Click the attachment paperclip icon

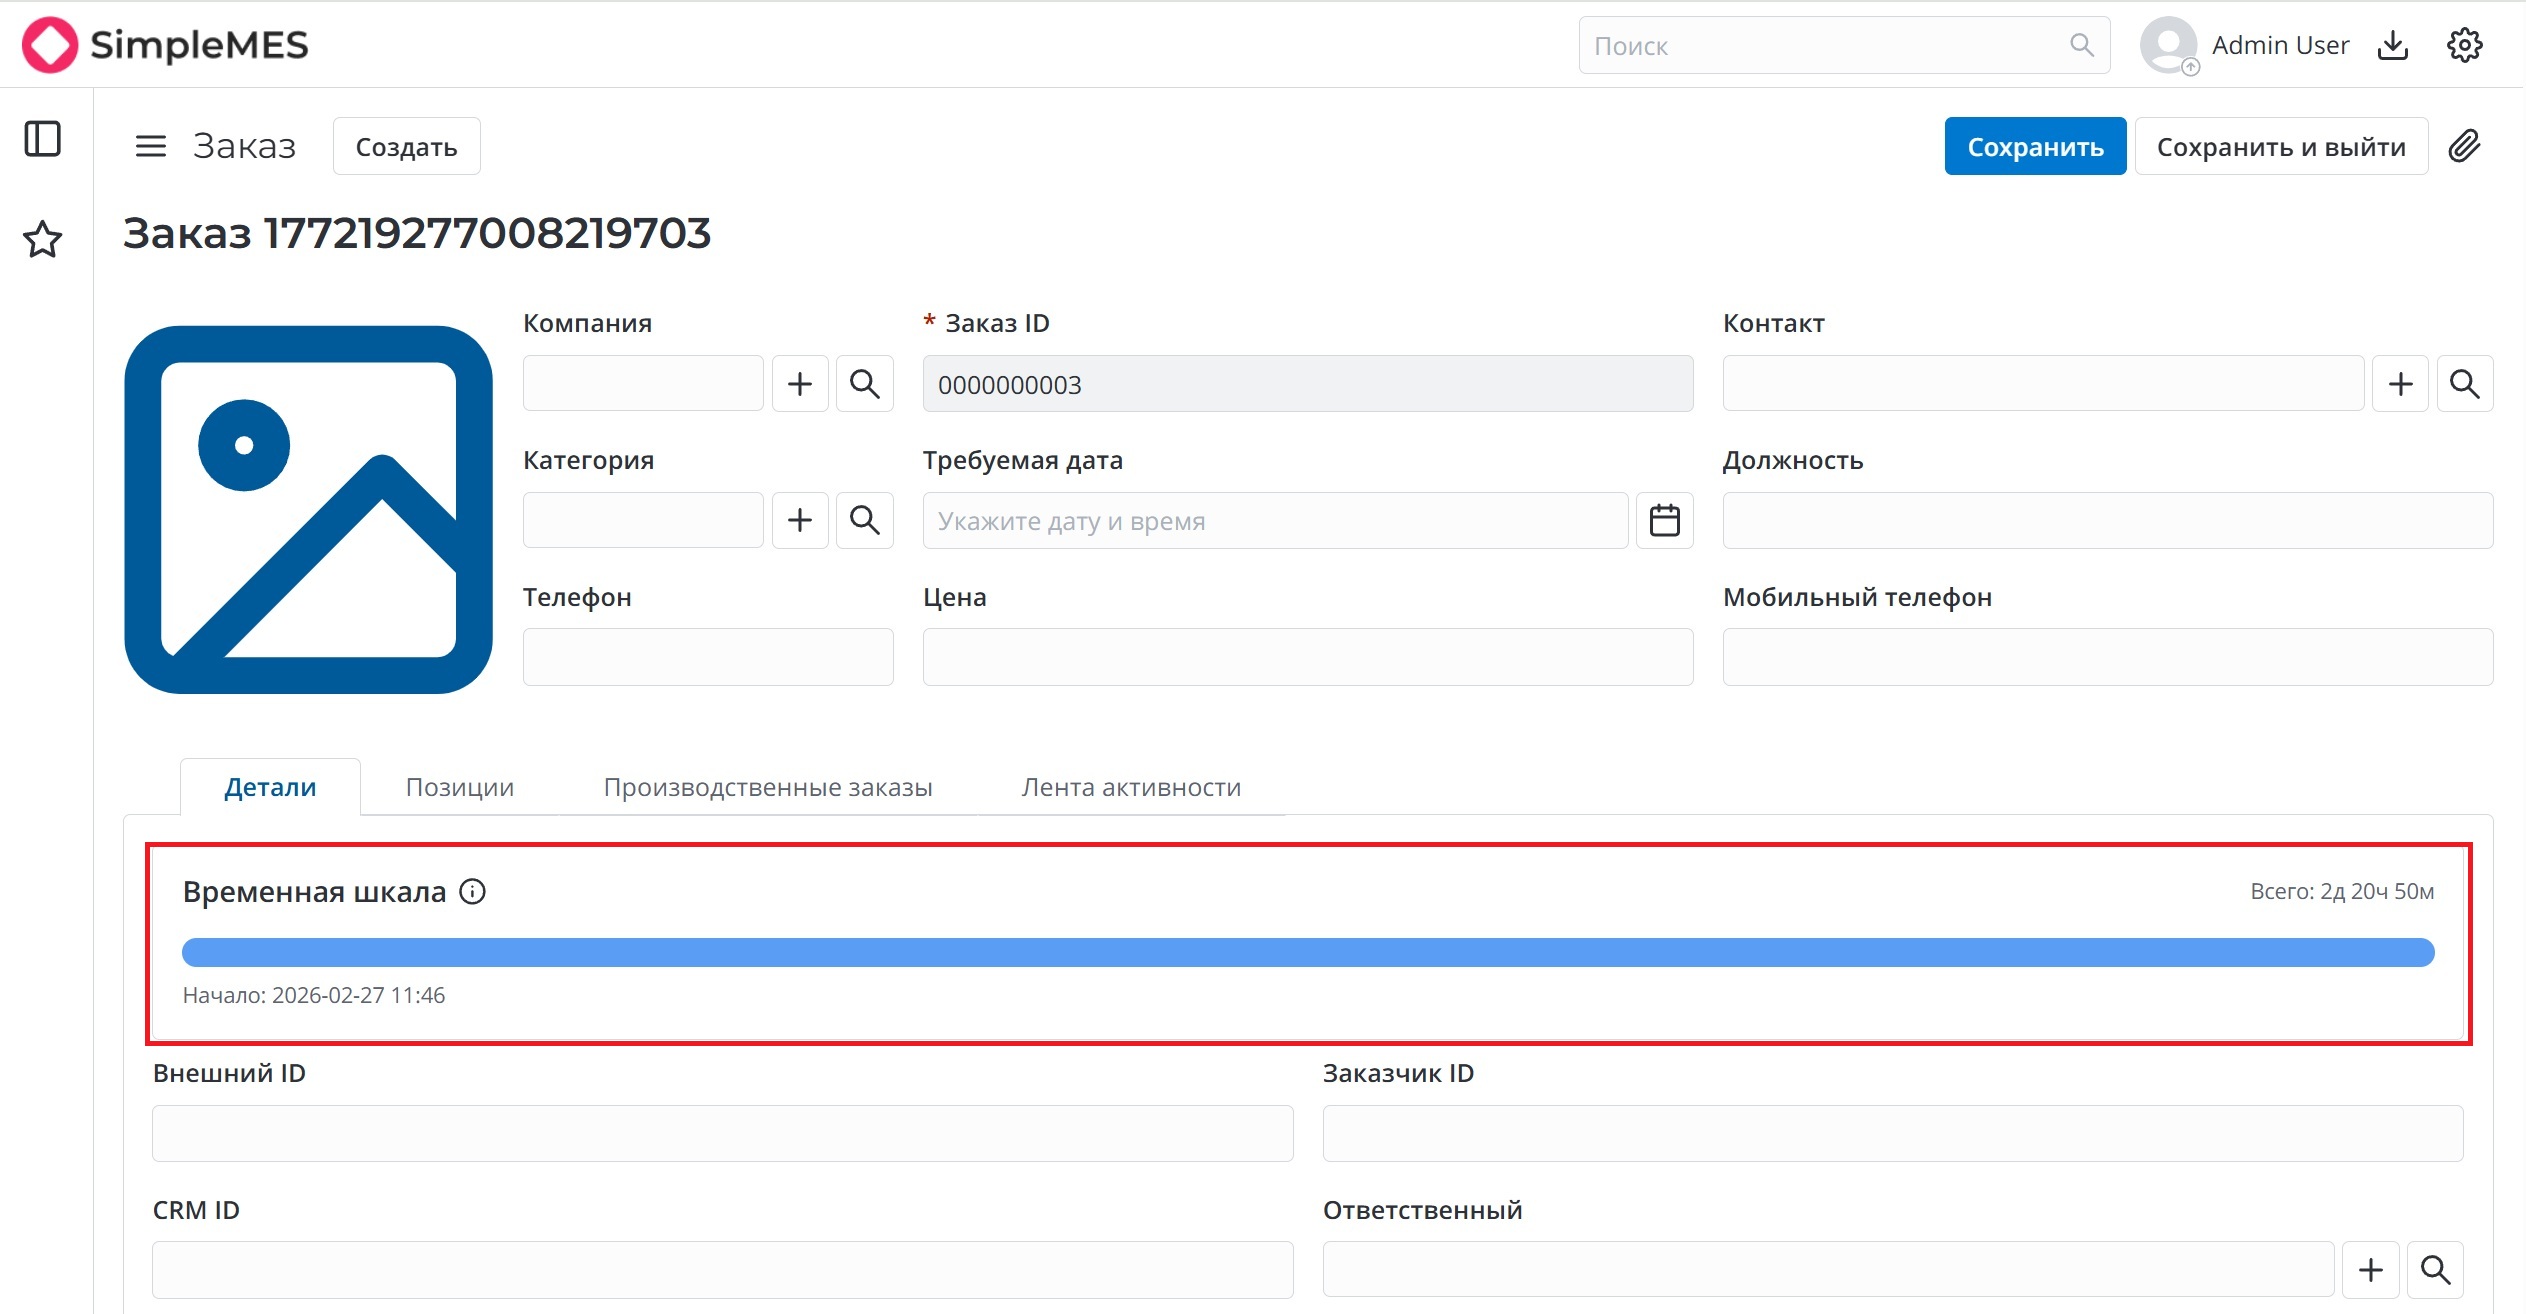tap(2464, 146)
